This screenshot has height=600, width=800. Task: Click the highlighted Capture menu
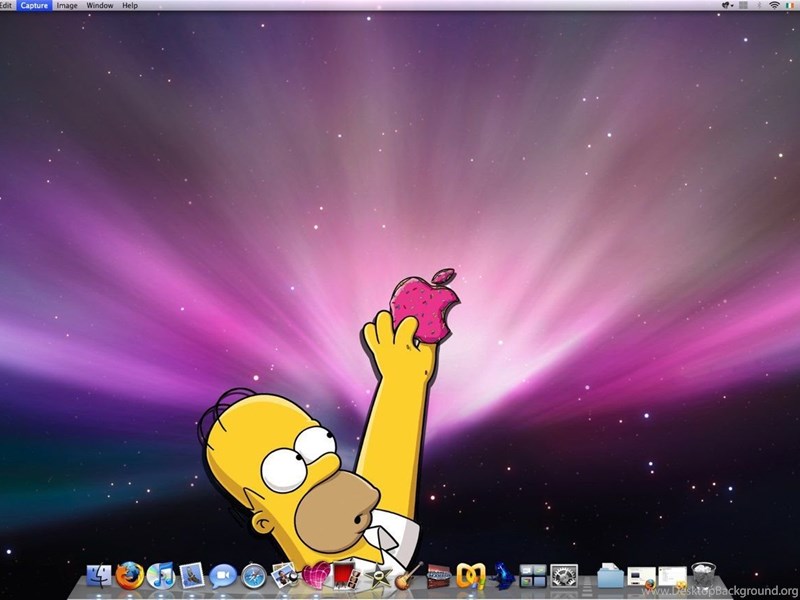pos(34,5)
